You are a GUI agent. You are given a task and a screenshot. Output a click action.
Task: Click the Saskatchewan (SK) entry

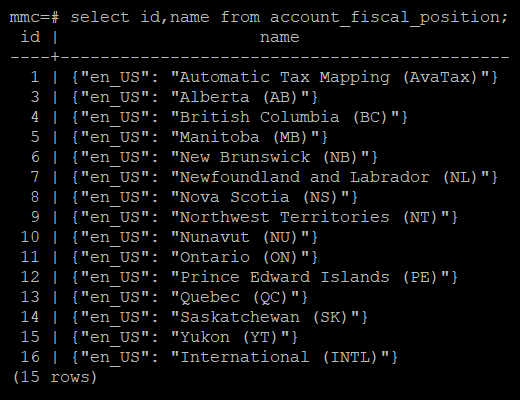269,317
